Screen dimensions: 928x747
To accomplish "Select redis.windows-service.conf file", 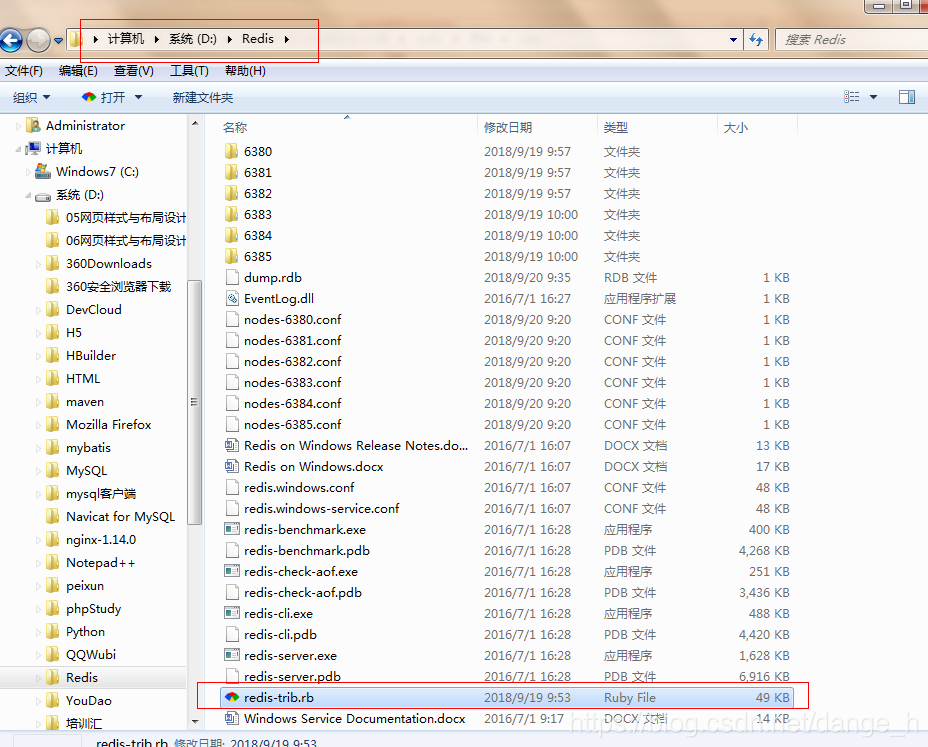I will pos(321,508).
